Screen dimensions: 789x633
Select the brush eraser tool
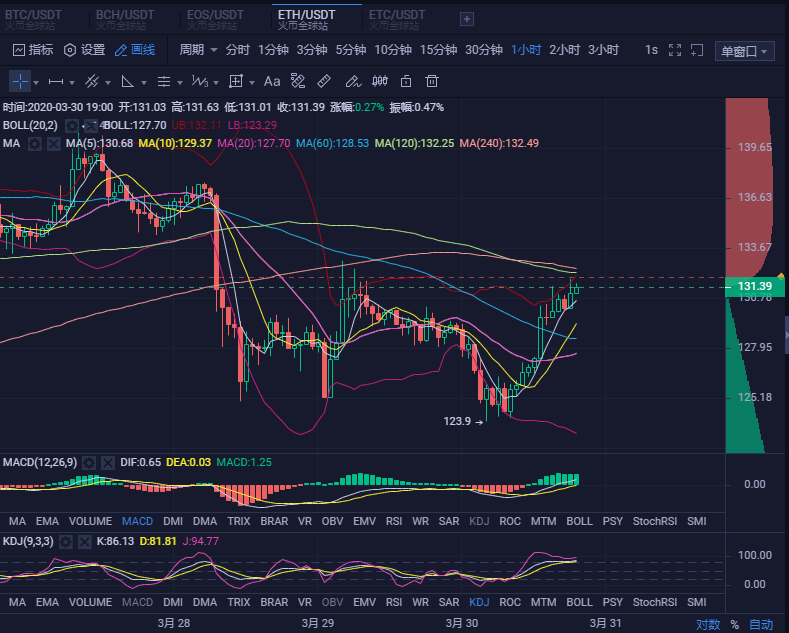coord(353,81)
